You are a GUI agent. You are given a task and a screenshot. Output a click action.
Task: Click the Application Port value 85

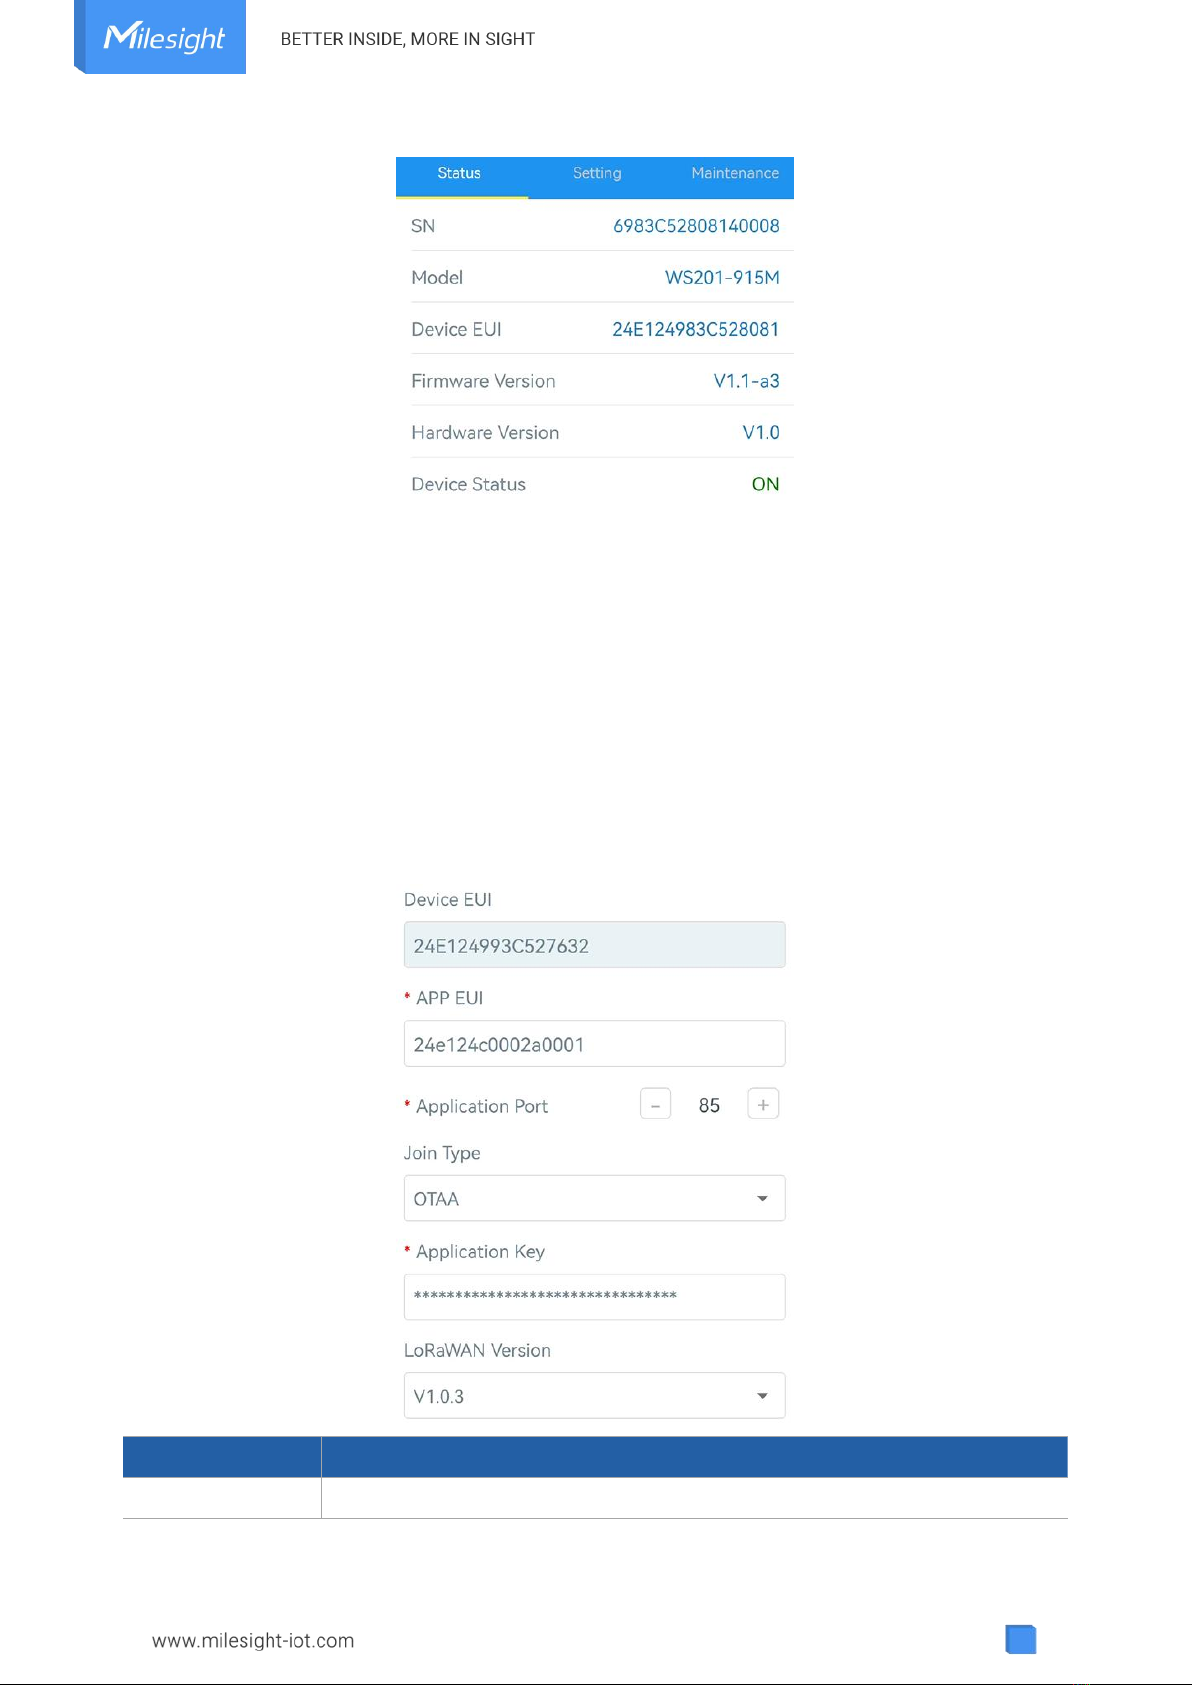coord(709,1105)
